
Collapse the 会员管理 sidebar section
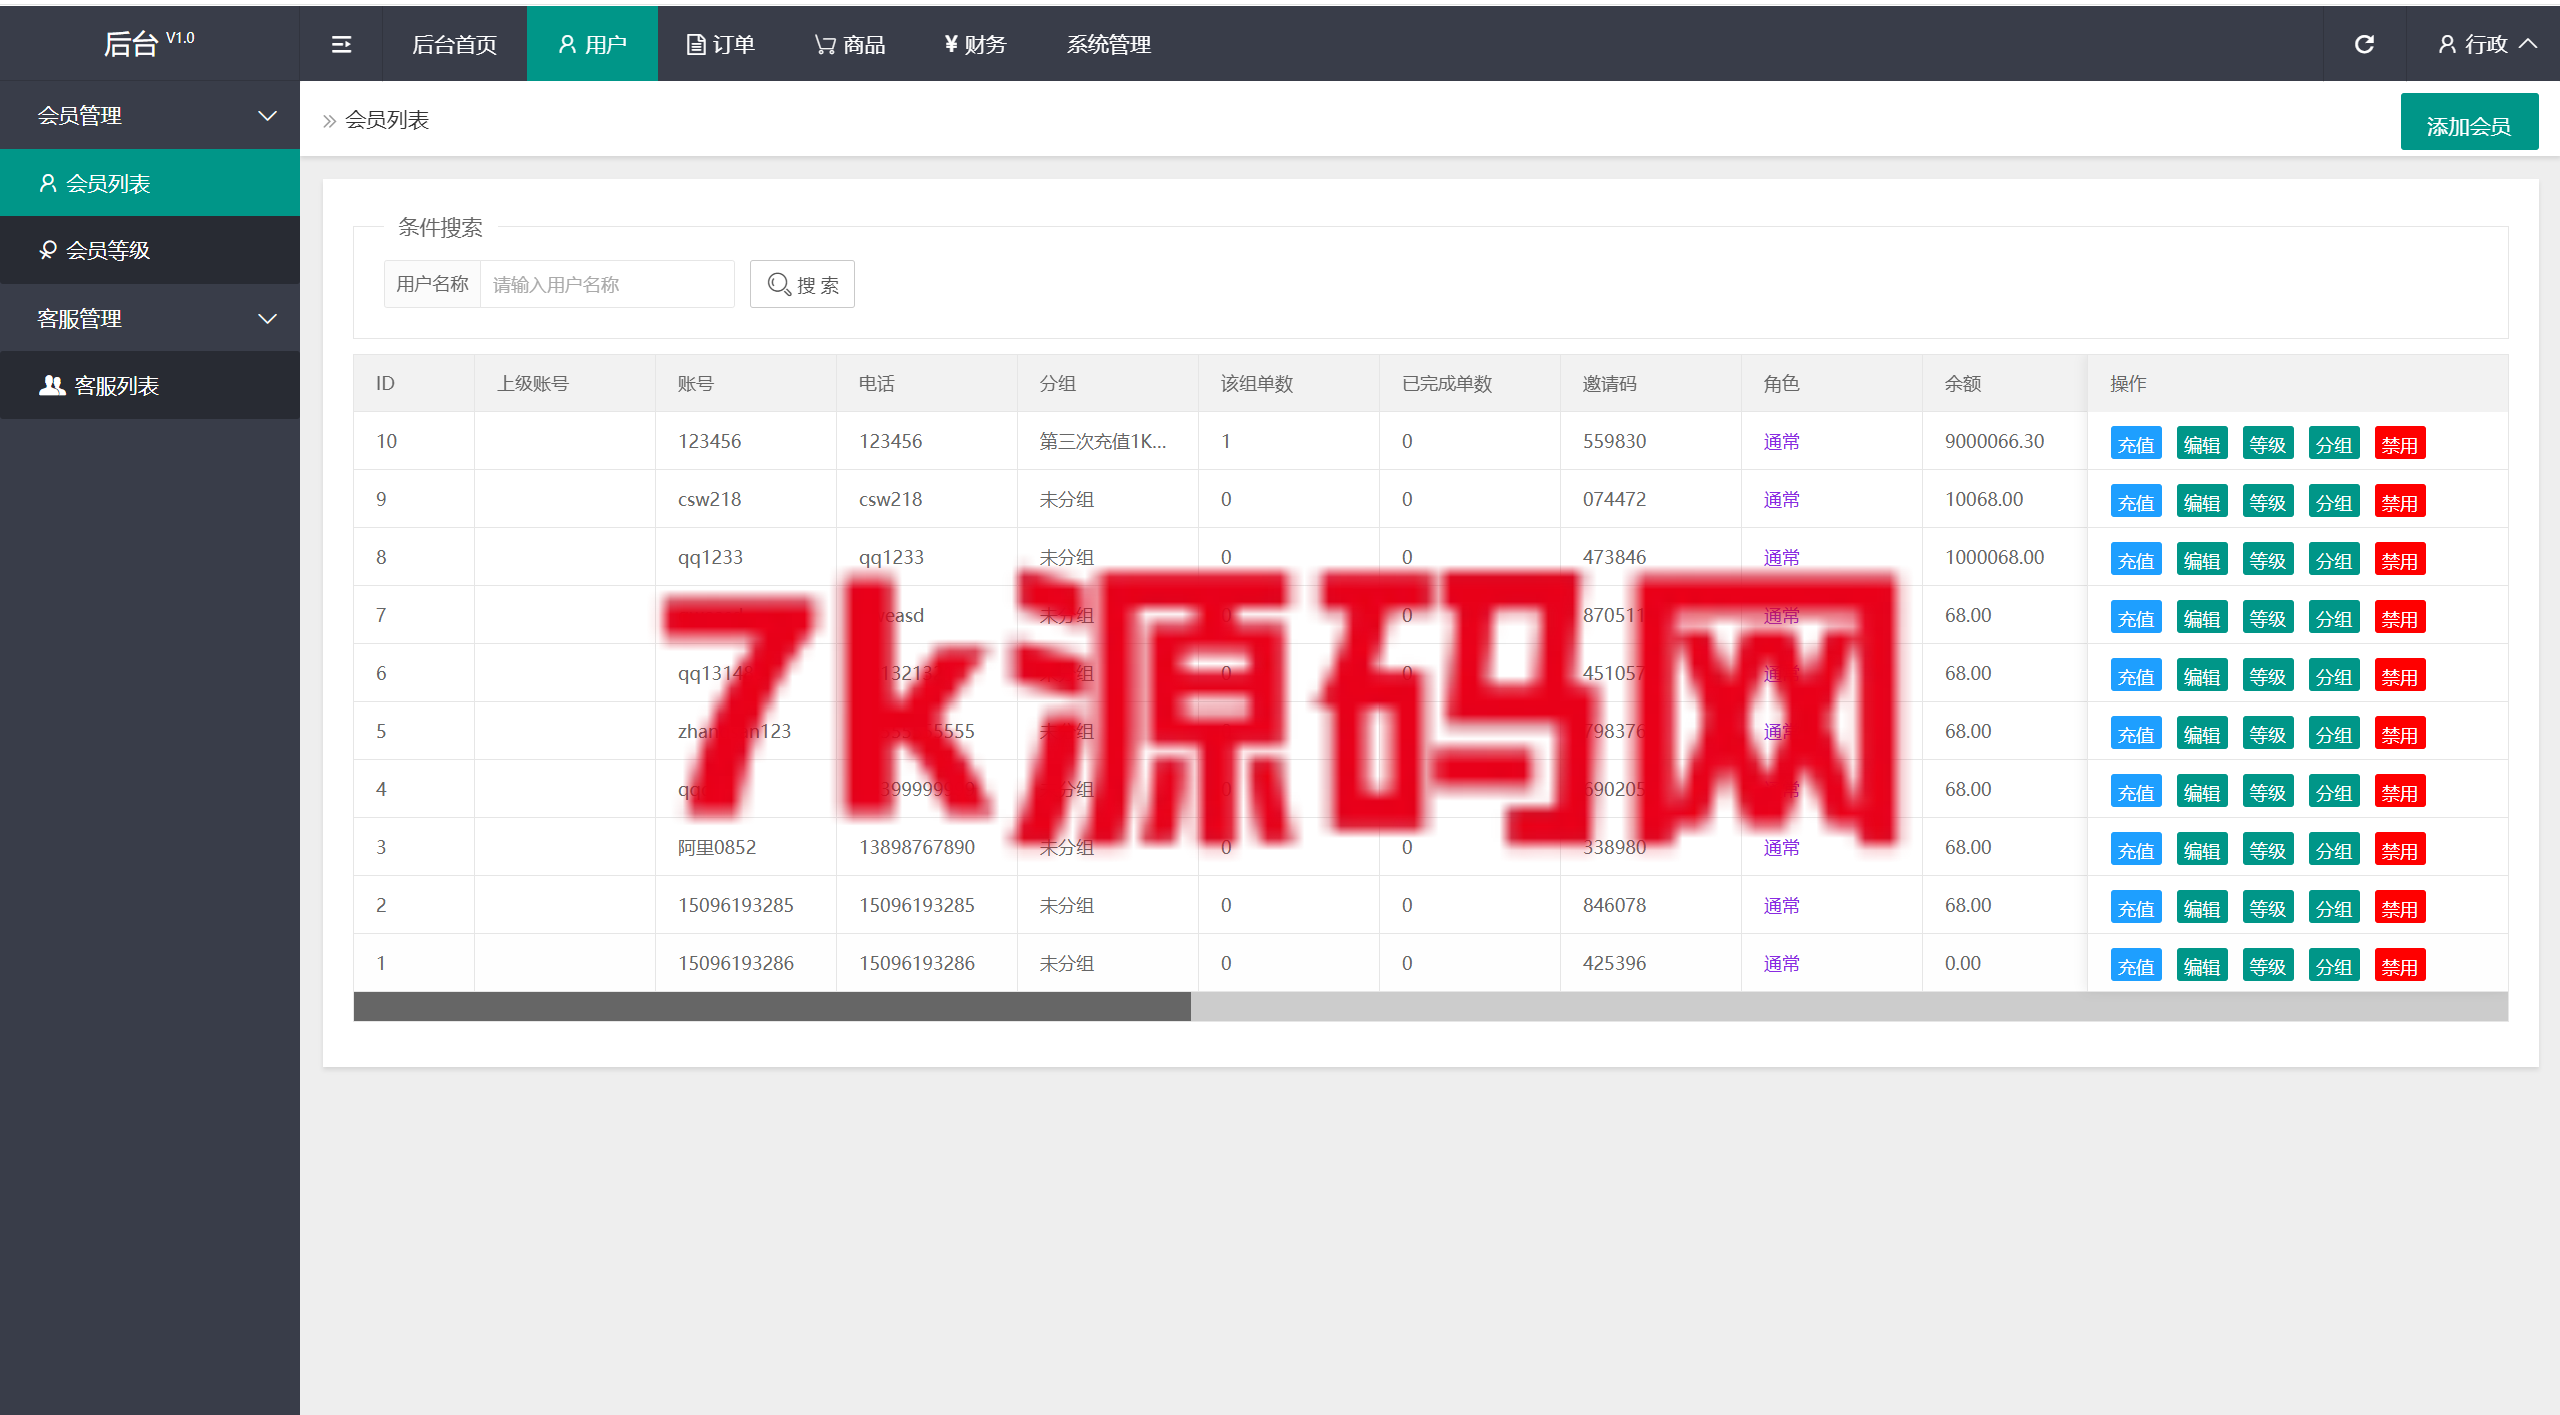pyautogui.click(x=150, y=115)
